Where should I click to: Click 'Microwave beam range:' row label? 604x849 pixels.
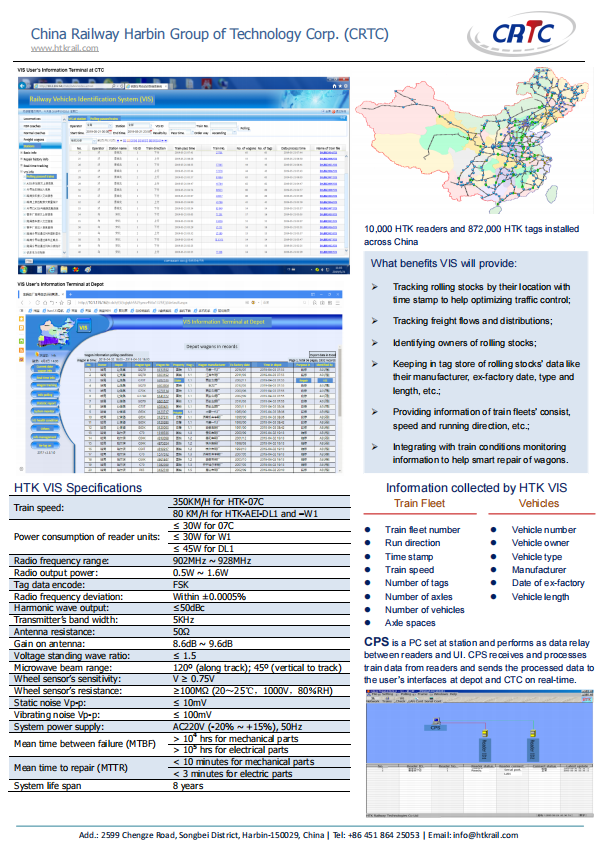[x=63, y=668]
